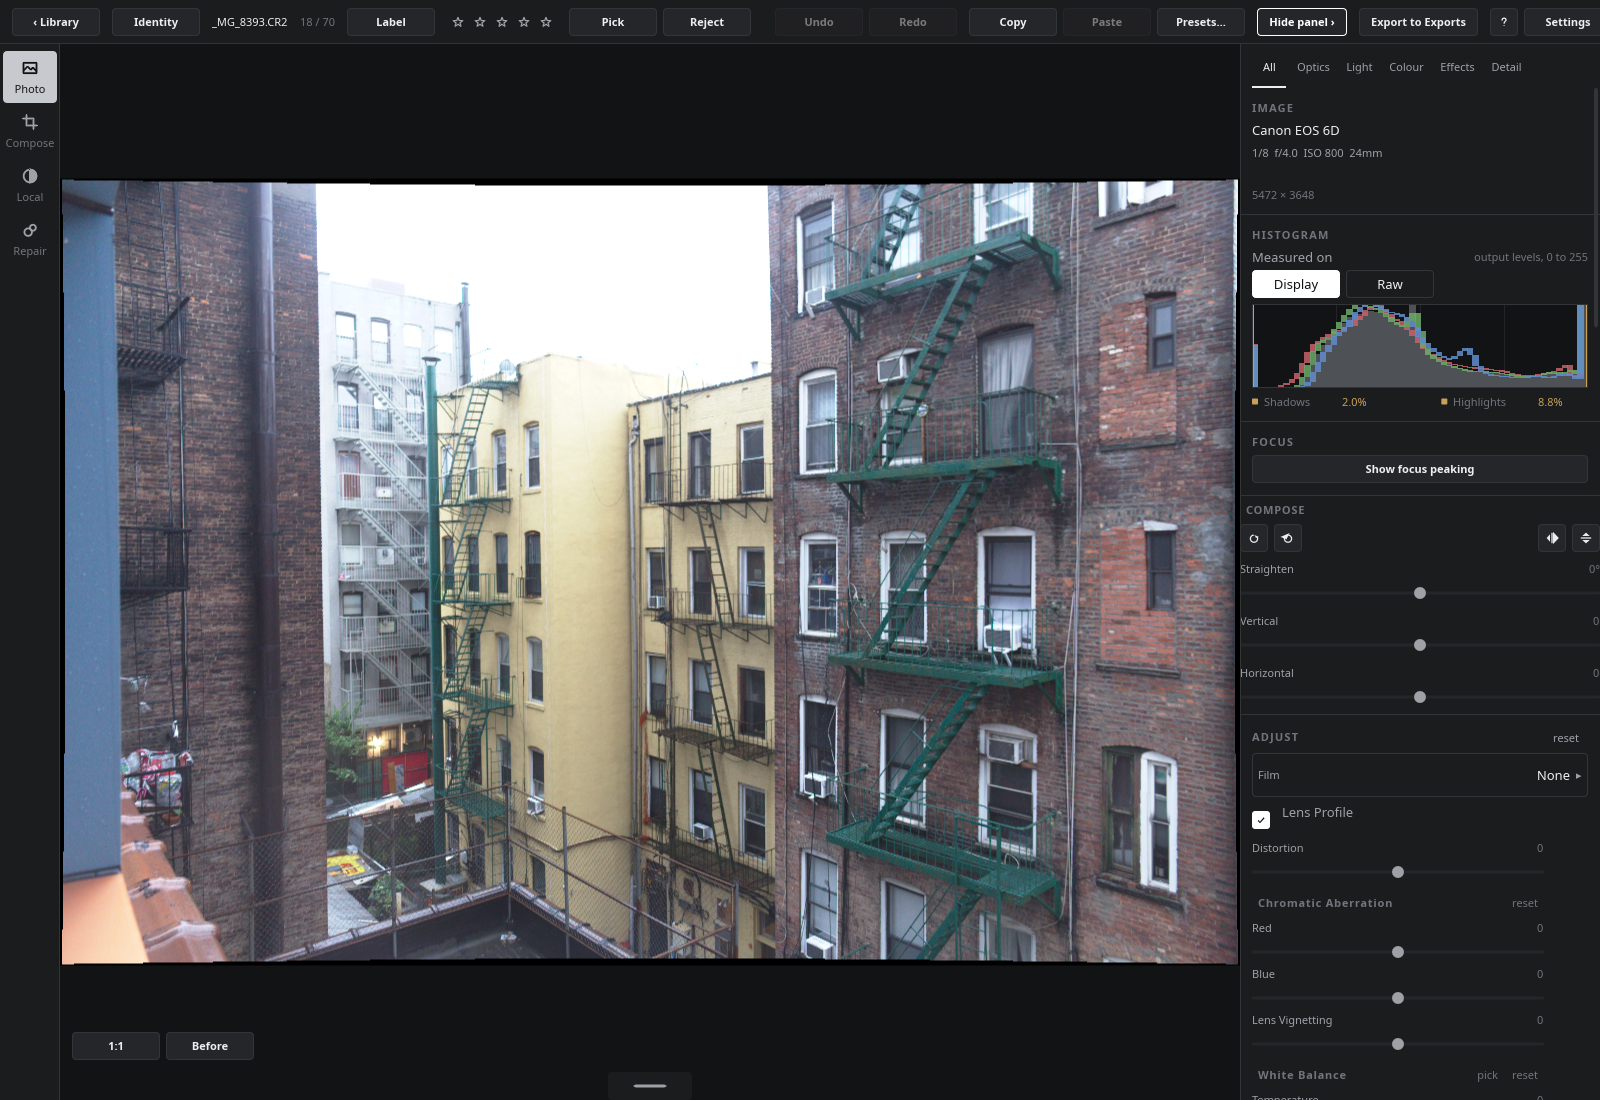Expand the bottom filmstrip handle
Screen dimensions: 1600x1100
tap(650, 1085)
